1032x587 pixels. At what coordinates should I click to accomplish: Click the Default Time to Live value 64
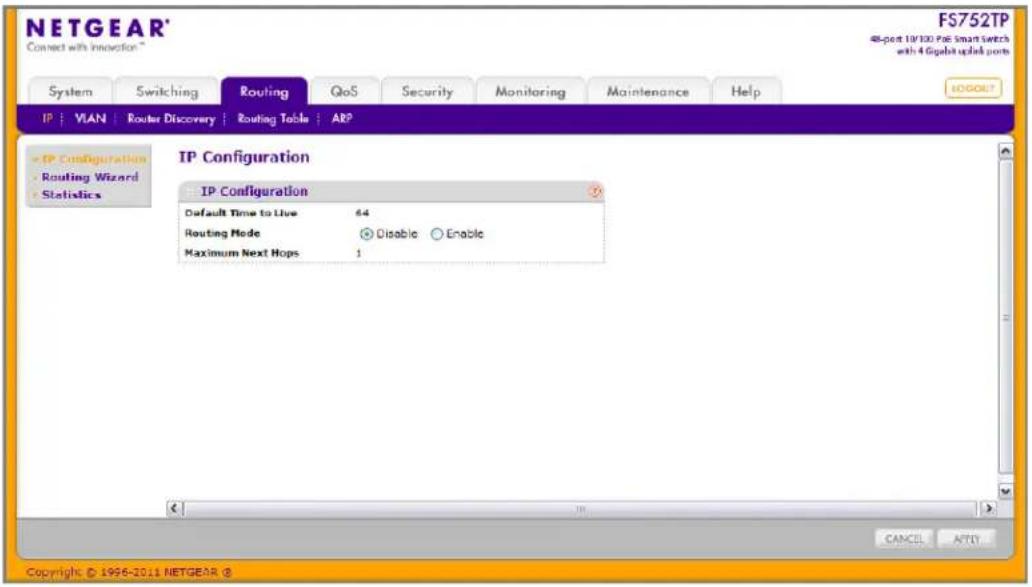[362, 213]
